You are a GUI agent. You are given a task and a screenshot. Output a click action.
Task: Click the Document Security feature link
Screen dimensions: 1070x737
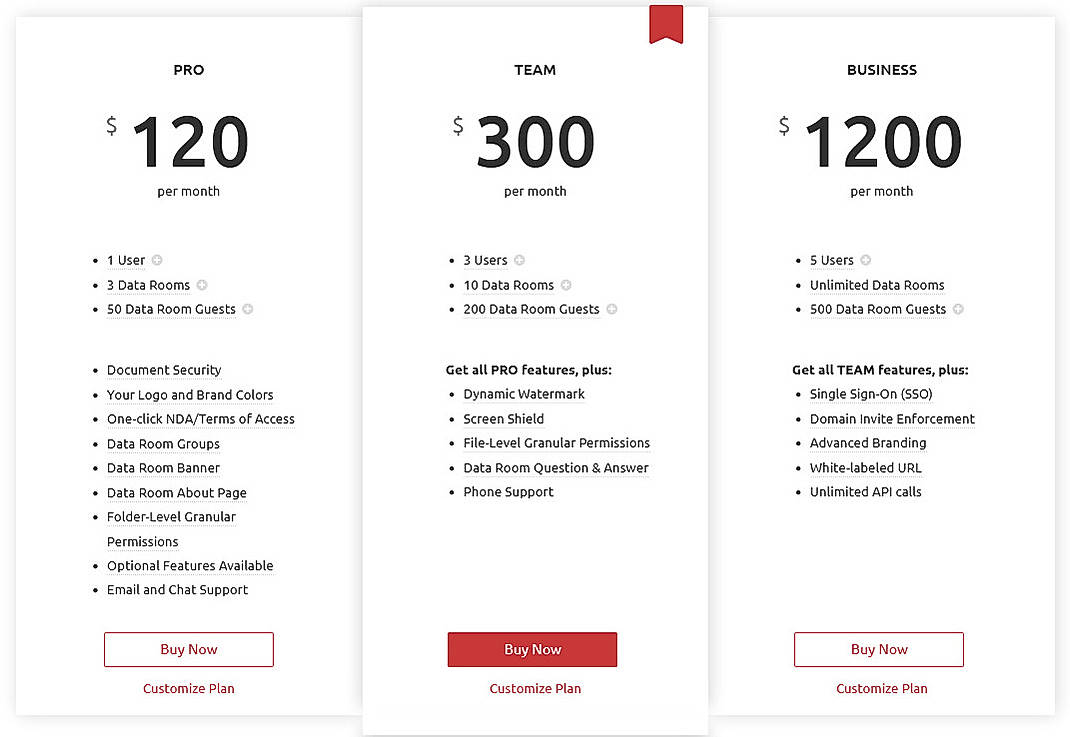coord(163,370)
